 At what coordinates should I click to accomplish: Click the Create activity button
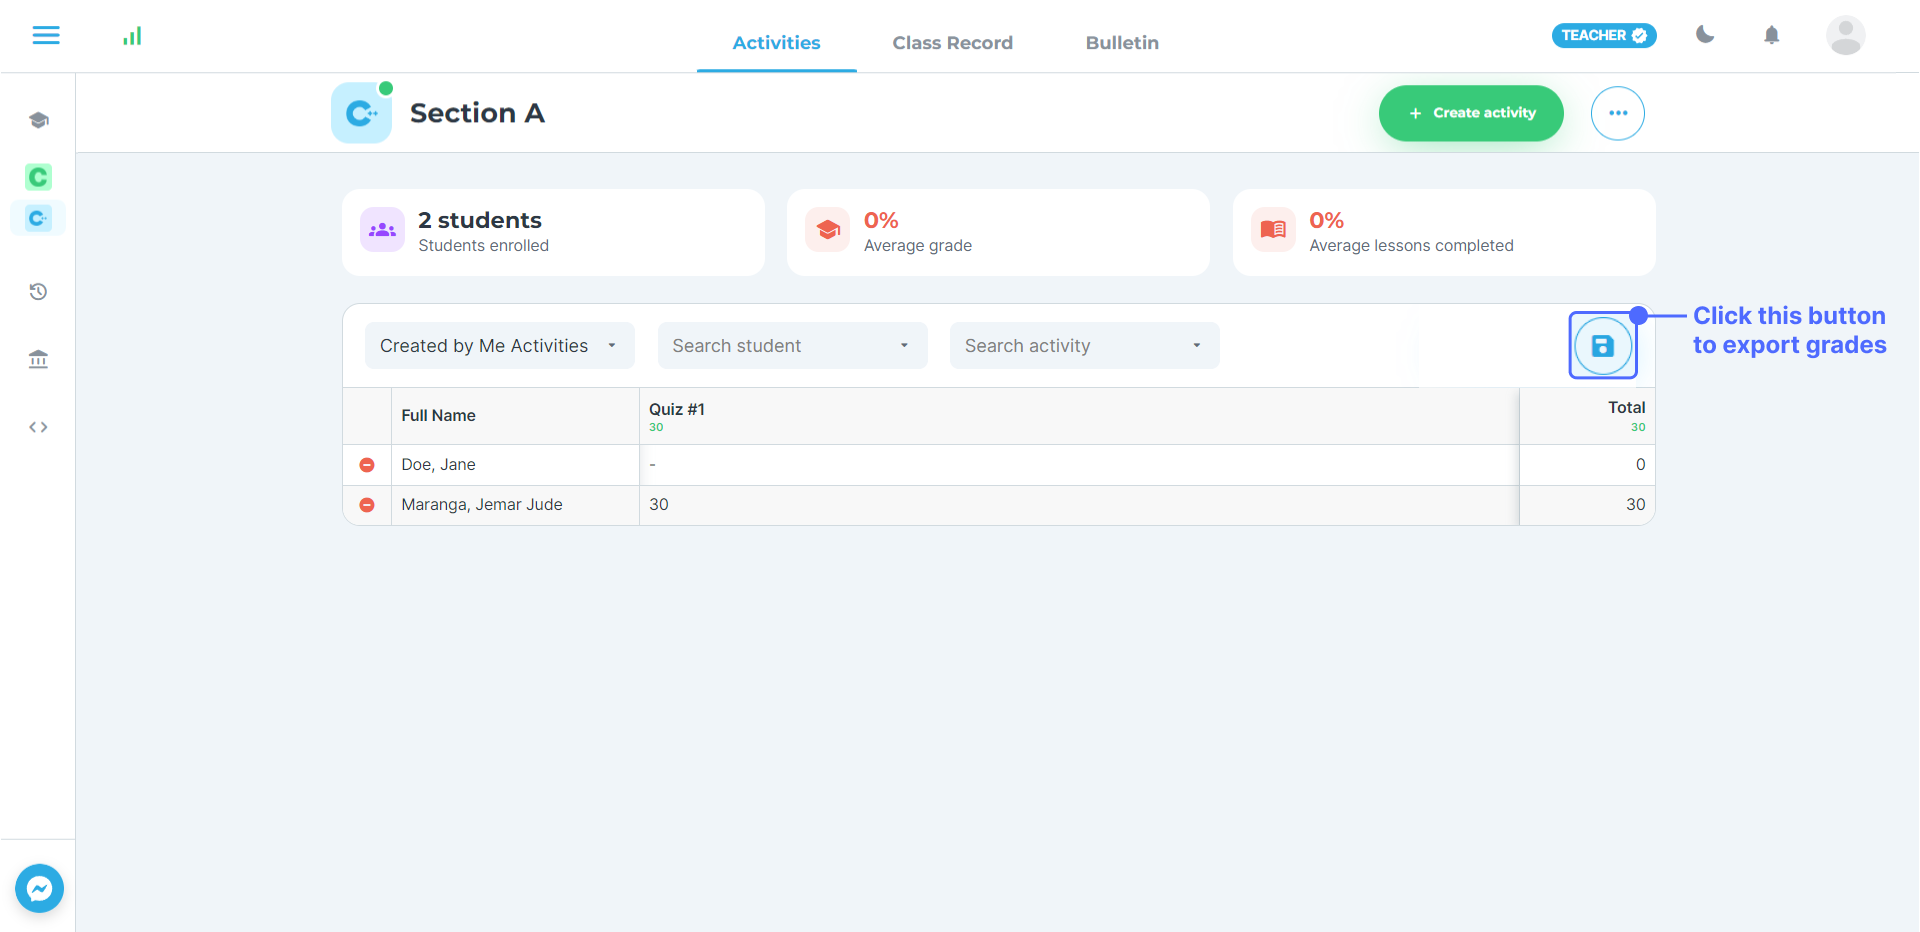coord(1470,113)
